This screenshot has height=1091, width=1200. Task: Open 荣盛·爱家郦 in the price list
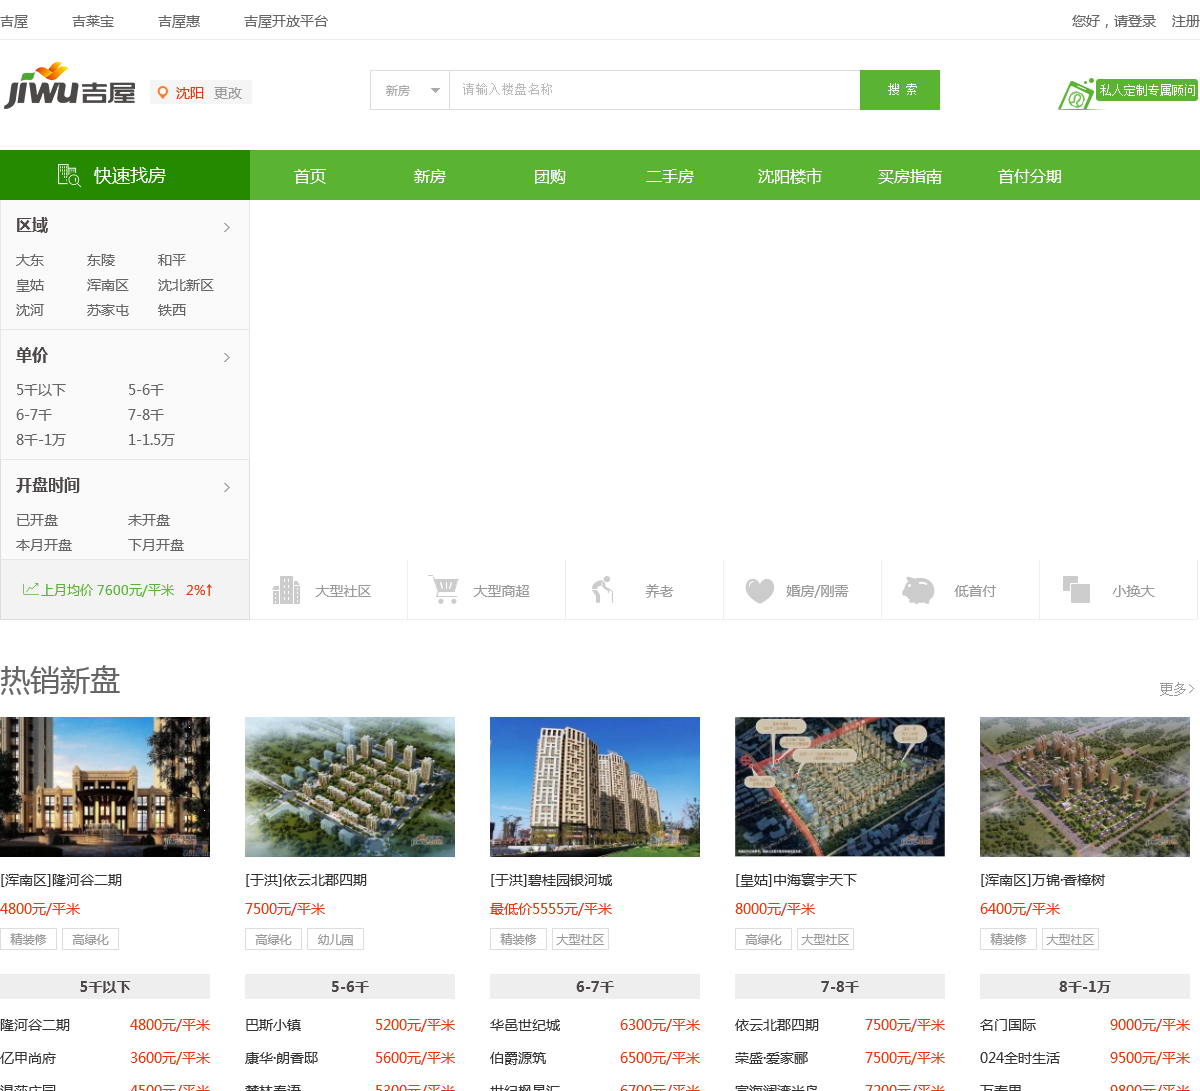tap(771, 1058)
